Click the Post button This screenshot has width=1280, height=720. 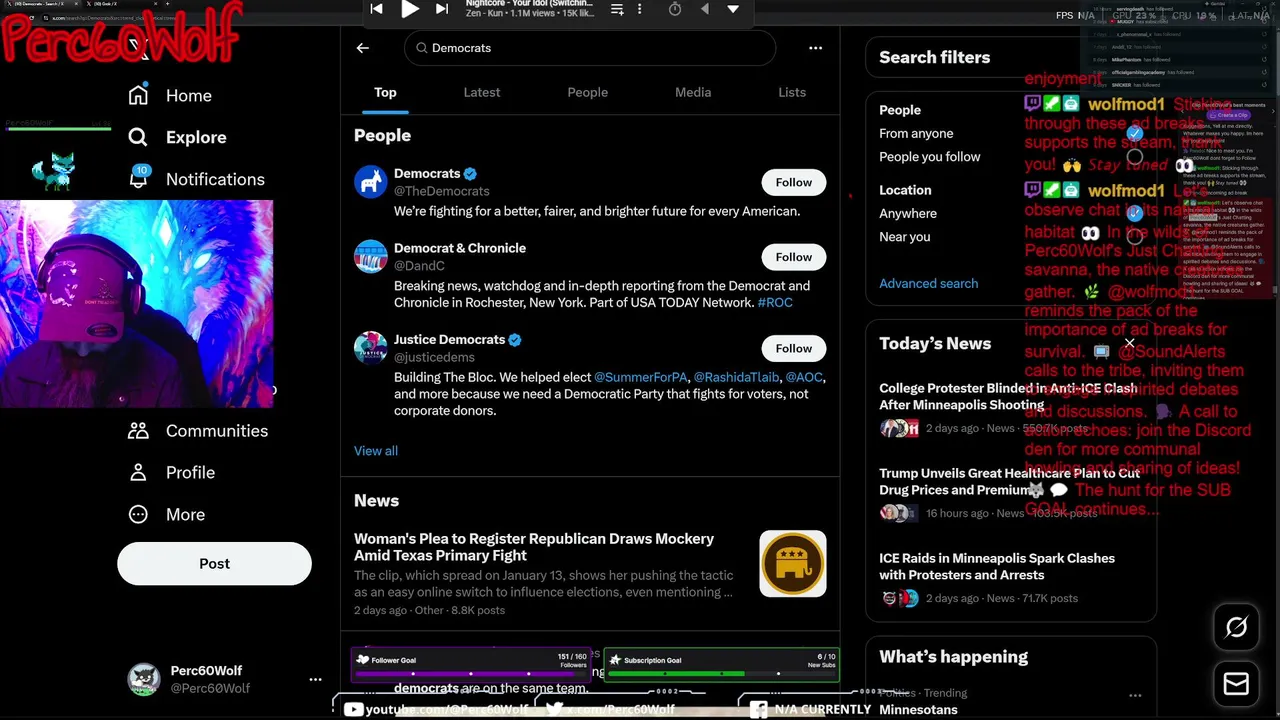click(x=214, y=563)
